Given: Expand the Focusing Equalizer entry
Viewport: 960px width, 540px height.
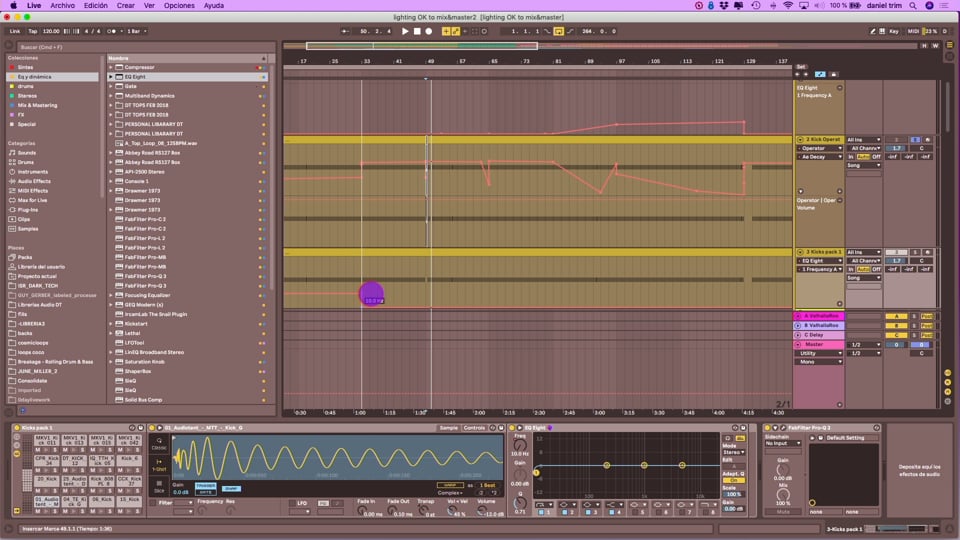Looking at the screenshot, I should [111, 295].
